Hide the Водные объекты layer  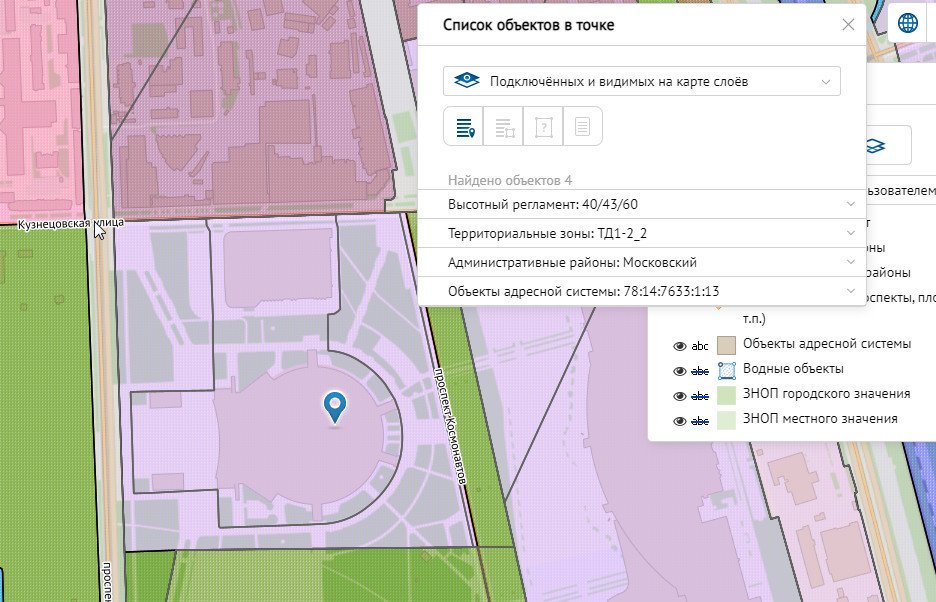pyautogui.click(x=680, y=370)
